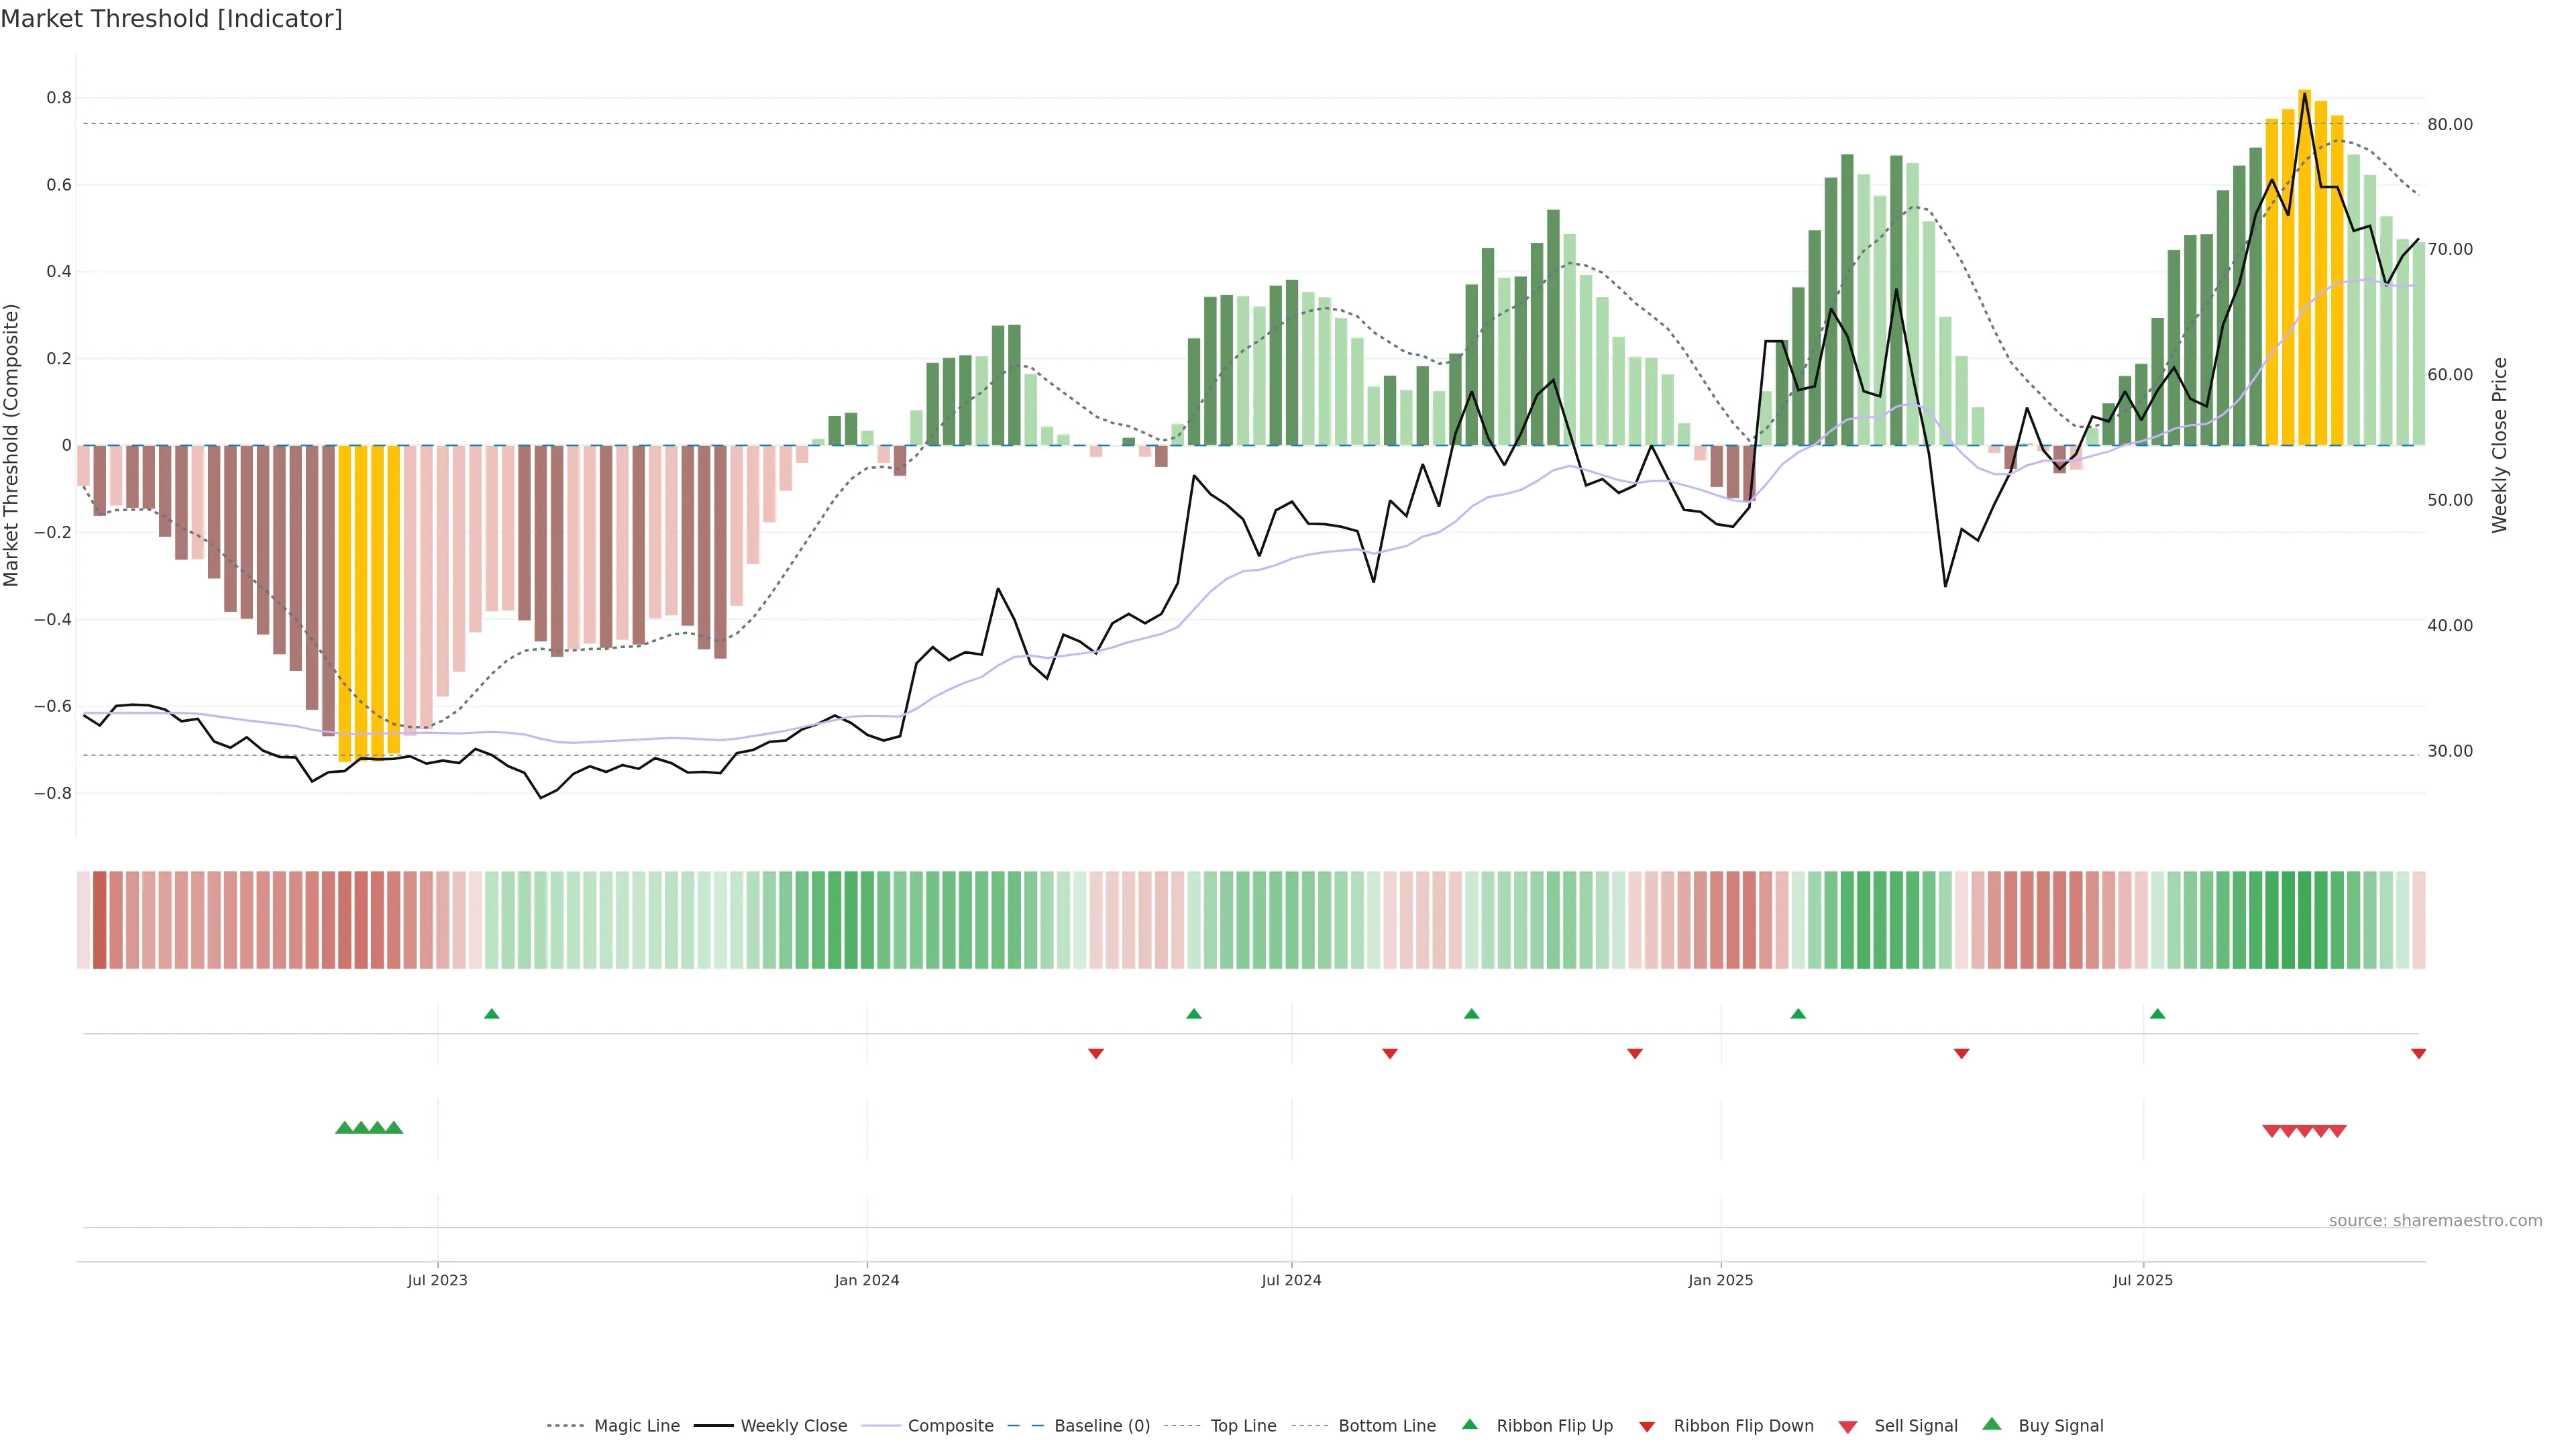Image resolution: width=2576 pixels, height=1449 pixels.
Task: Toggle Composite series in legend
Action: click(950, 1426)
